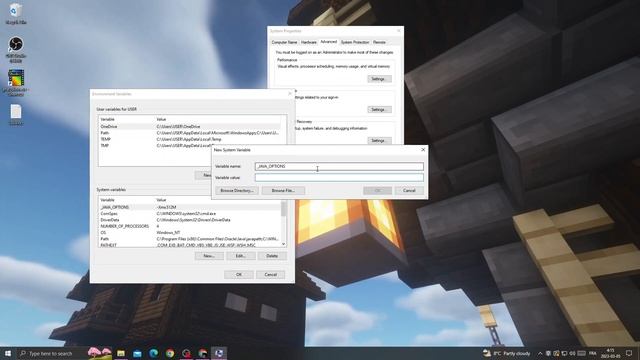The image size is (640, 360).
Task: Click Cancel in Environment Variables window
Action: tap(271, 275)
